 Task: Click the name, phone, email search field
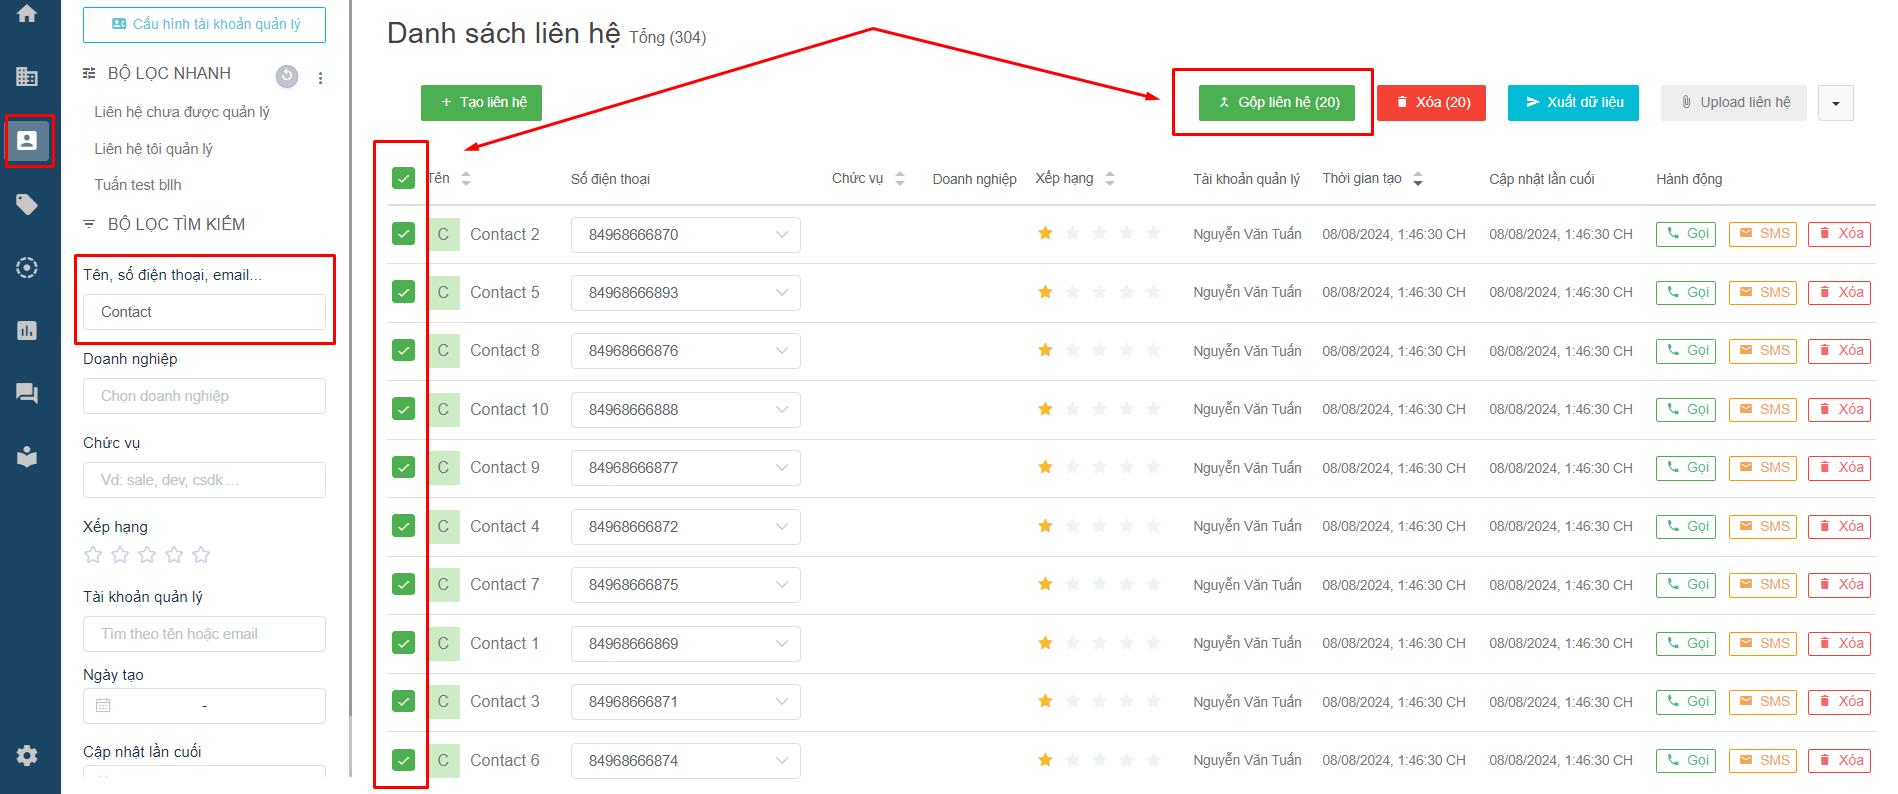[204, 312]
